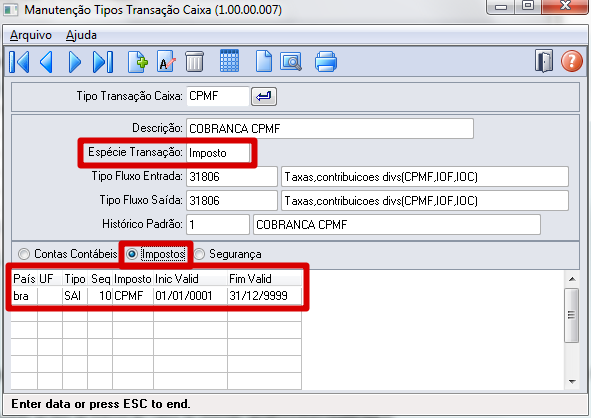Click the Tipo column header
591x418 pixels.
(x=75, y=279)
